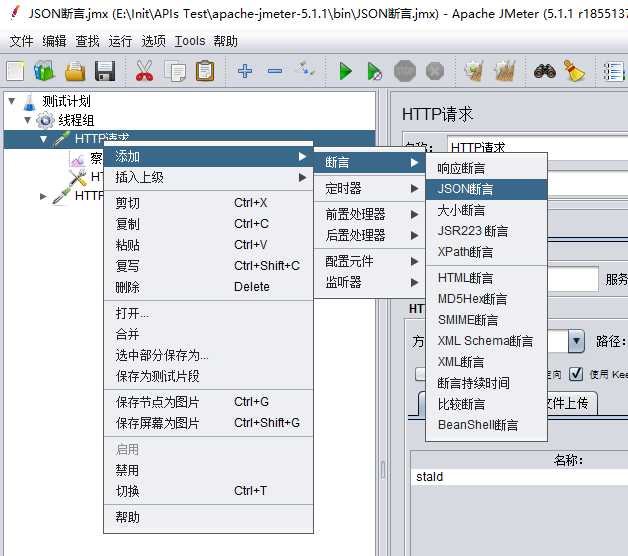
Task: Click the Paste clipboard icon
Action: pyautogui.click(x=205, y=71)
